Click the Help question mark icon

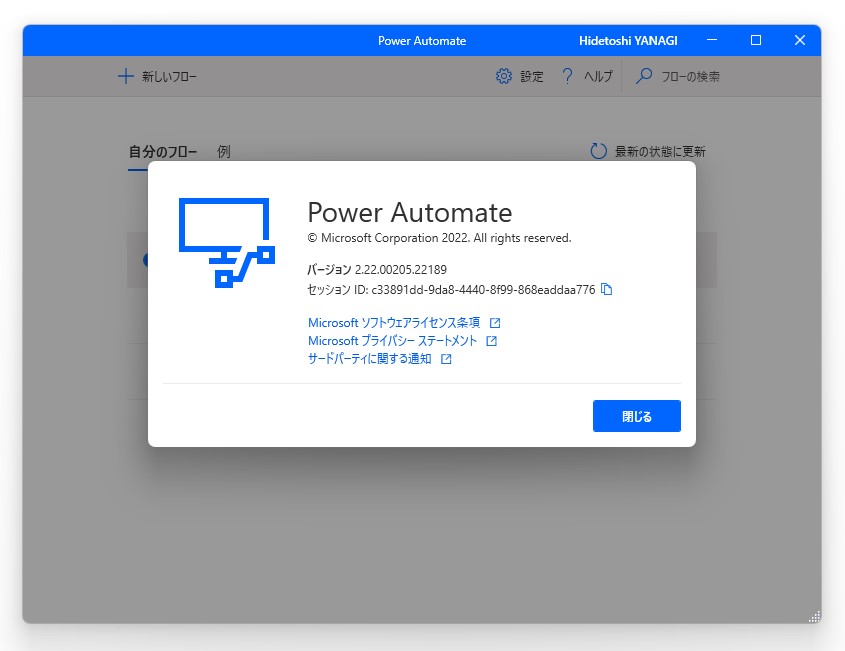coord(566,76)
